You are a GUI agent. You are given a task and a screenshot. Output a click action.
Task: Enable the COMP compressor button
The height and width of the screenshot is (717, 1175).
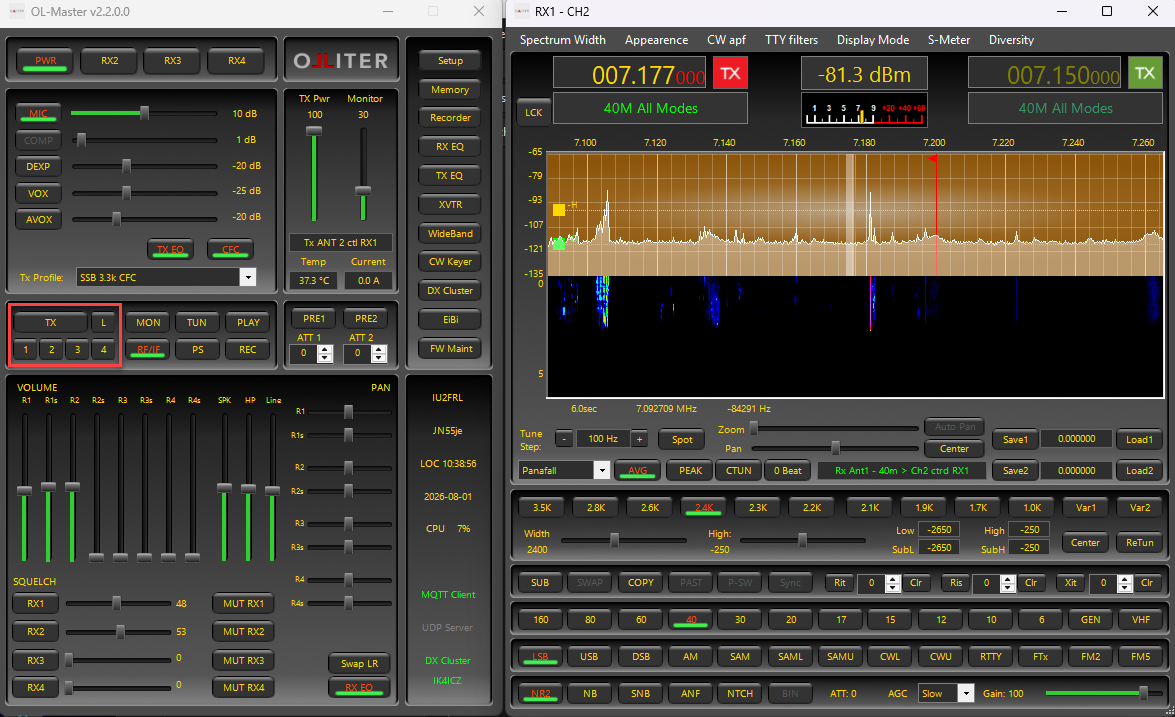click(x=38, y=140)
